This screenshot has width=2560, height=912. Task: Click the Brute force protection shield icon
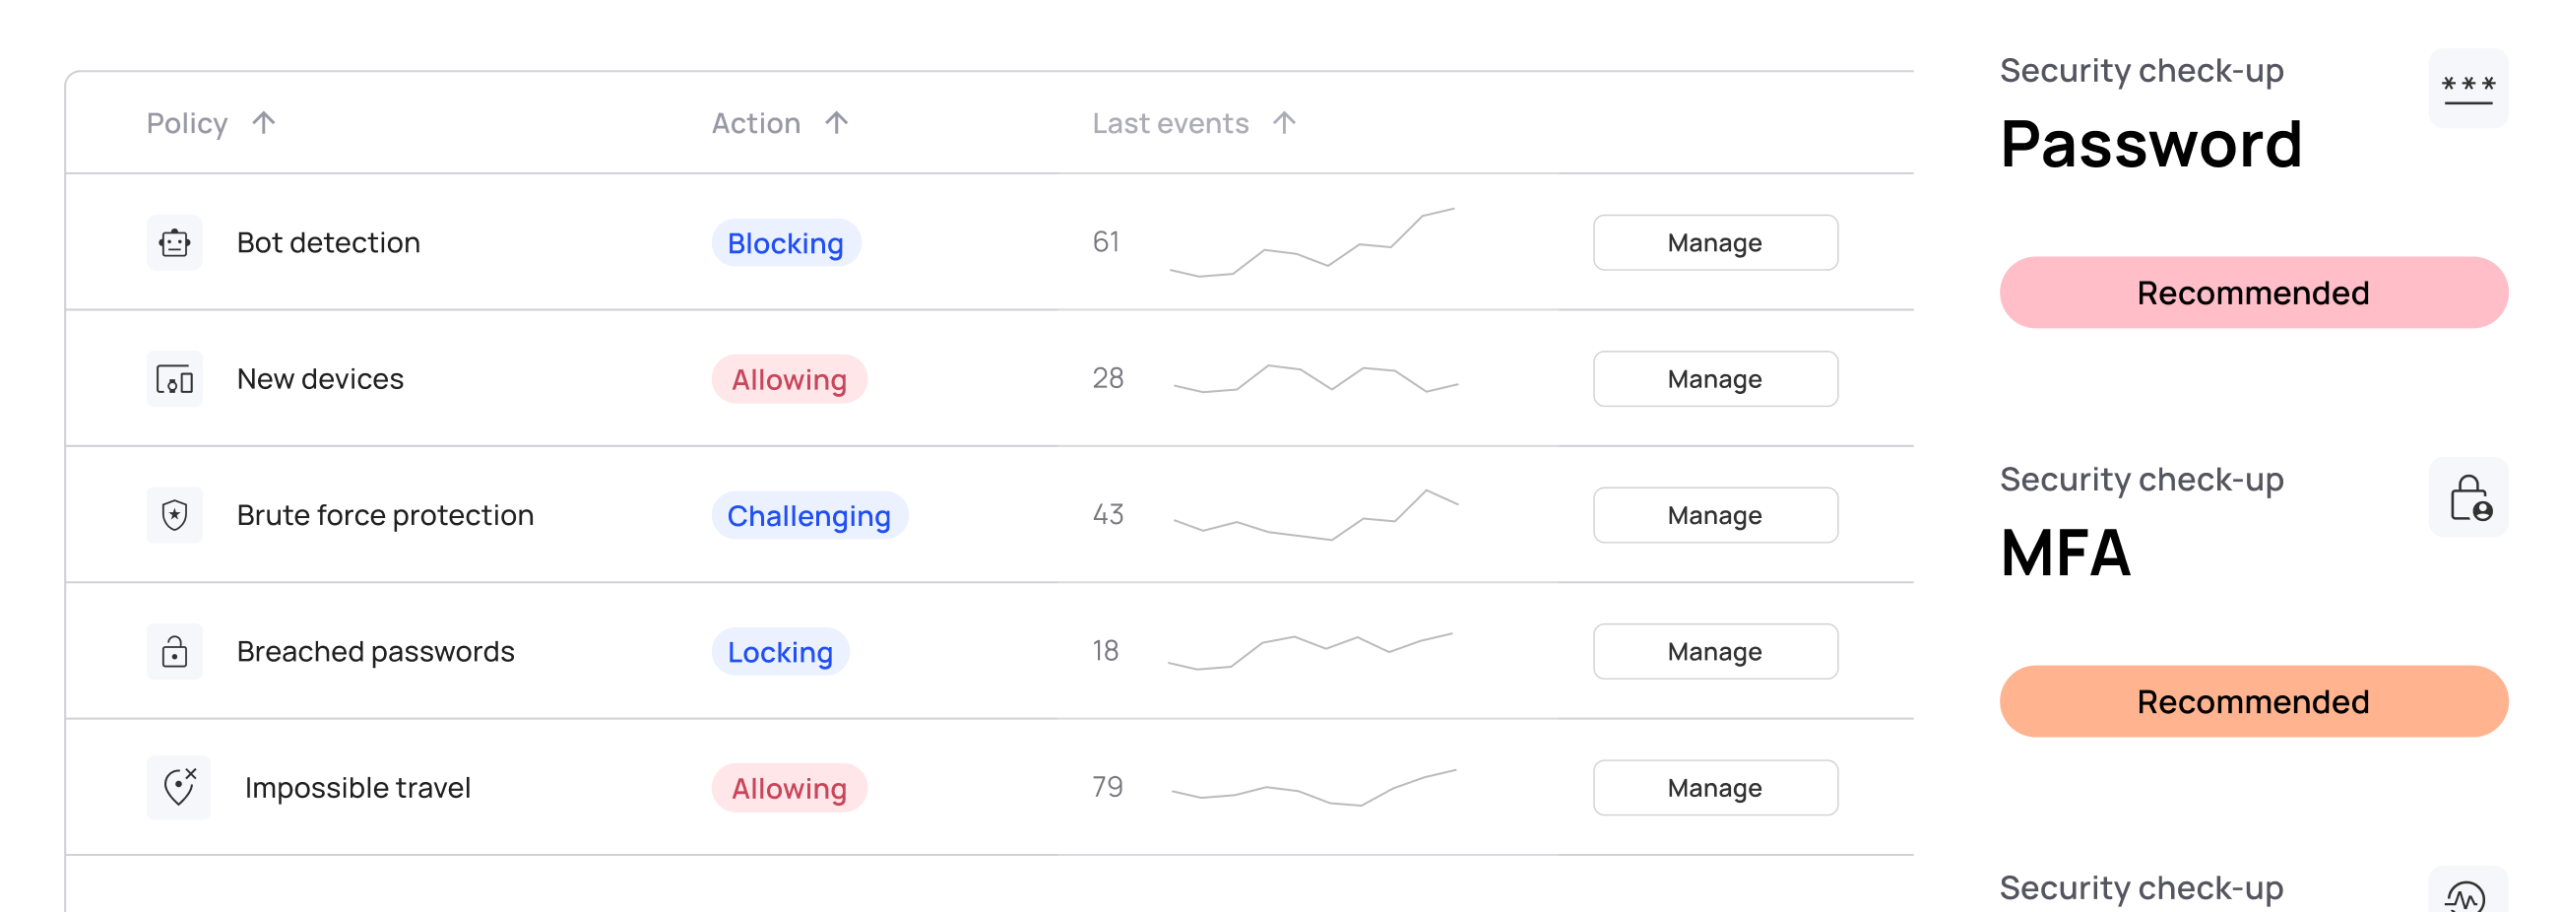174,515
